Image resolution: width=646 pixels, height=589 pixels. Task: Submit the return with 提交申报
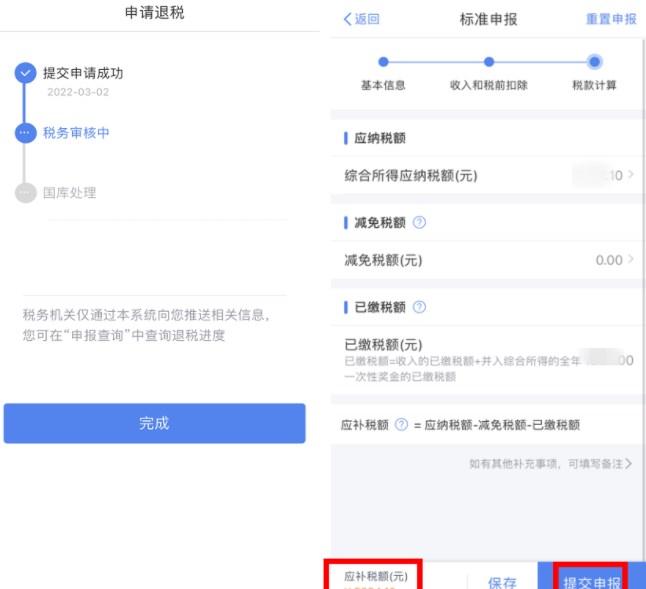[x=591, y=582]
